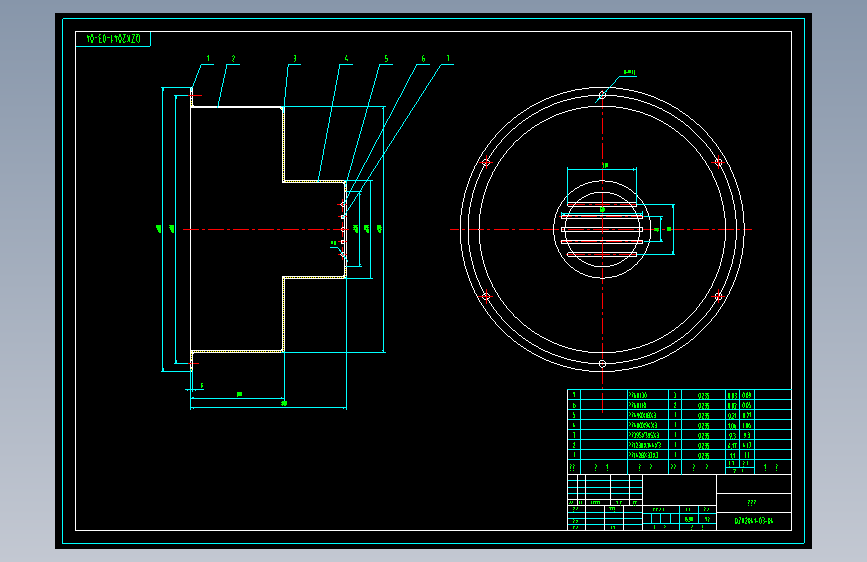Viewport: 867px width, 562px height.
Task: Click the mirrored drawing number at top-left
Action: [x=113, y=39]
